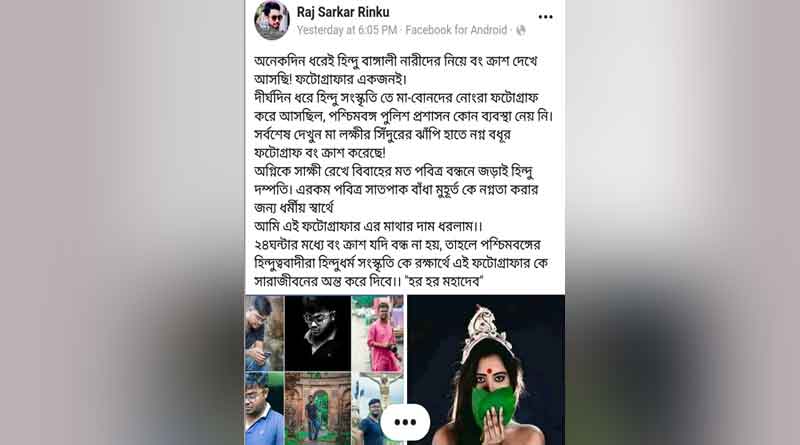Tap the floating three-dot bubble over photos
This screenshot has width=800, height=445.
coord(405,422)
